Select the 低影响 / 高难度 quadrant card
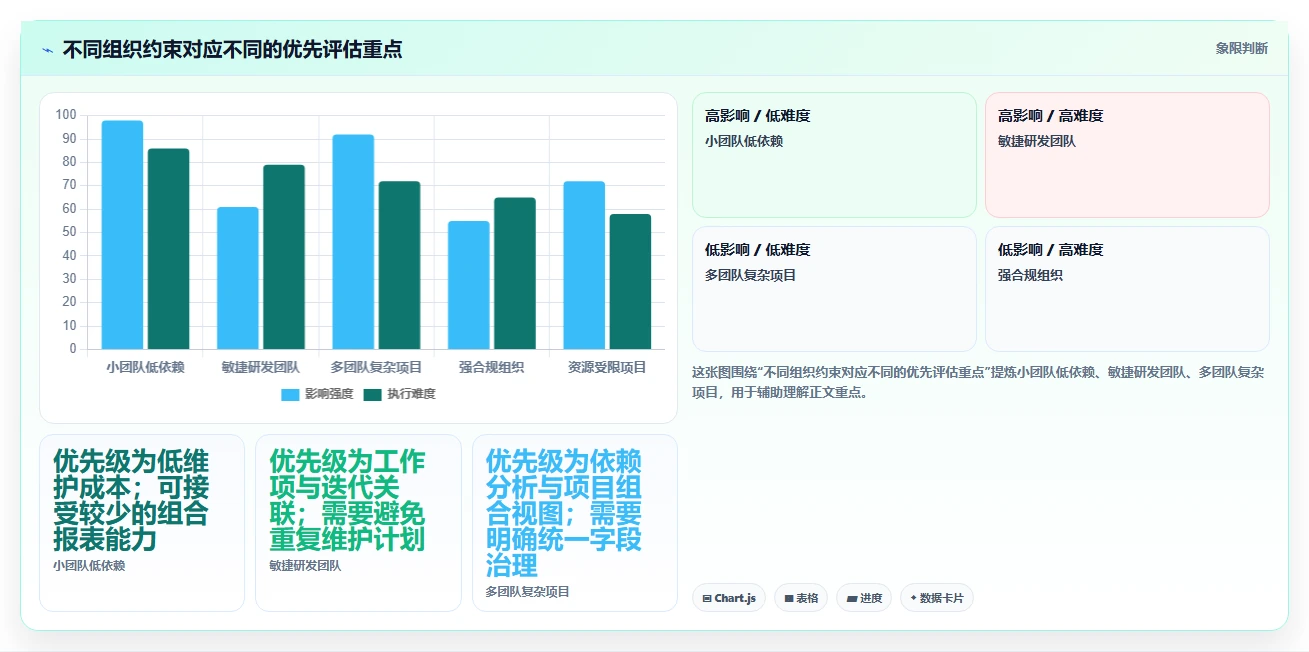The image size is (1309, 652). (x=1127, y=289)
